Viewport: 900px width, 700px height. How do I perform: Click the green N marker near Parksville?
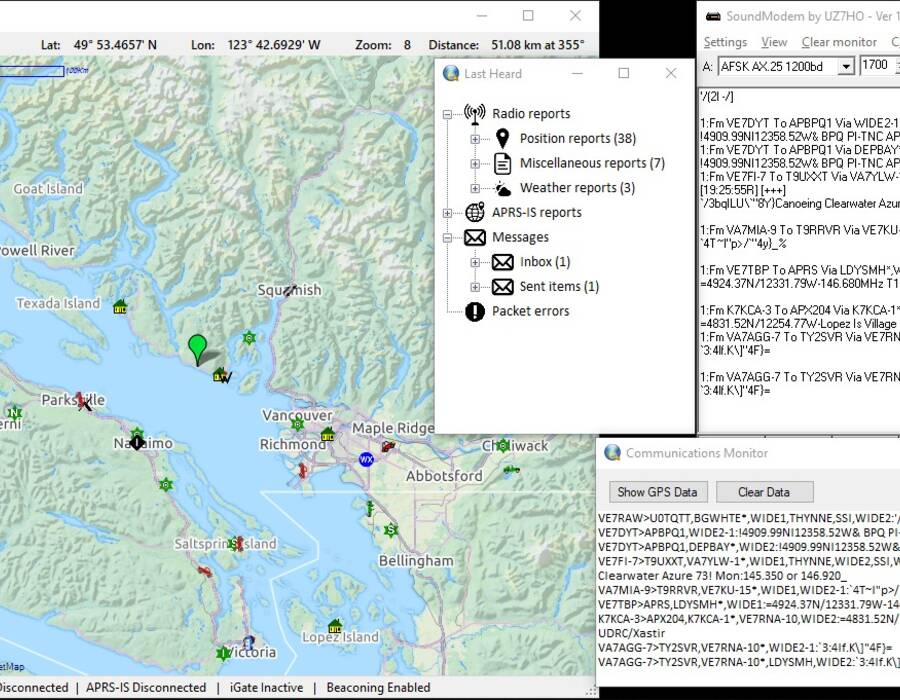tap(14, 412)
